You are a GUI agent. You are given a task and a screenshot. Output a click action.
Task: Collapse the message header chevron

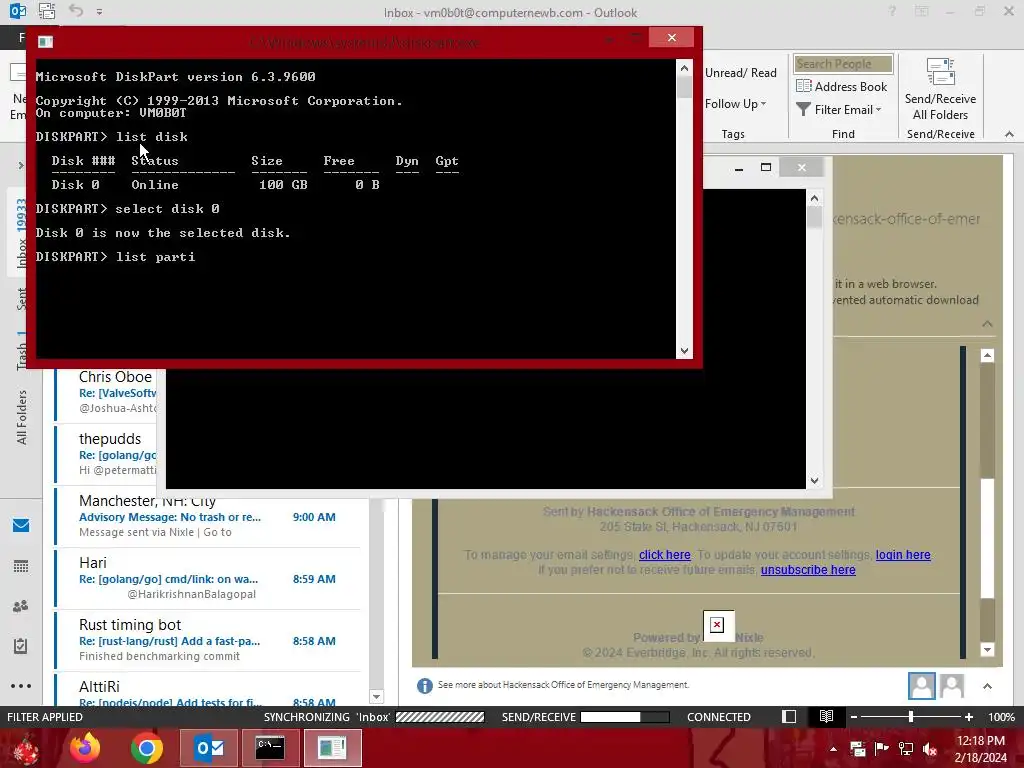click(x=987, y=324)
